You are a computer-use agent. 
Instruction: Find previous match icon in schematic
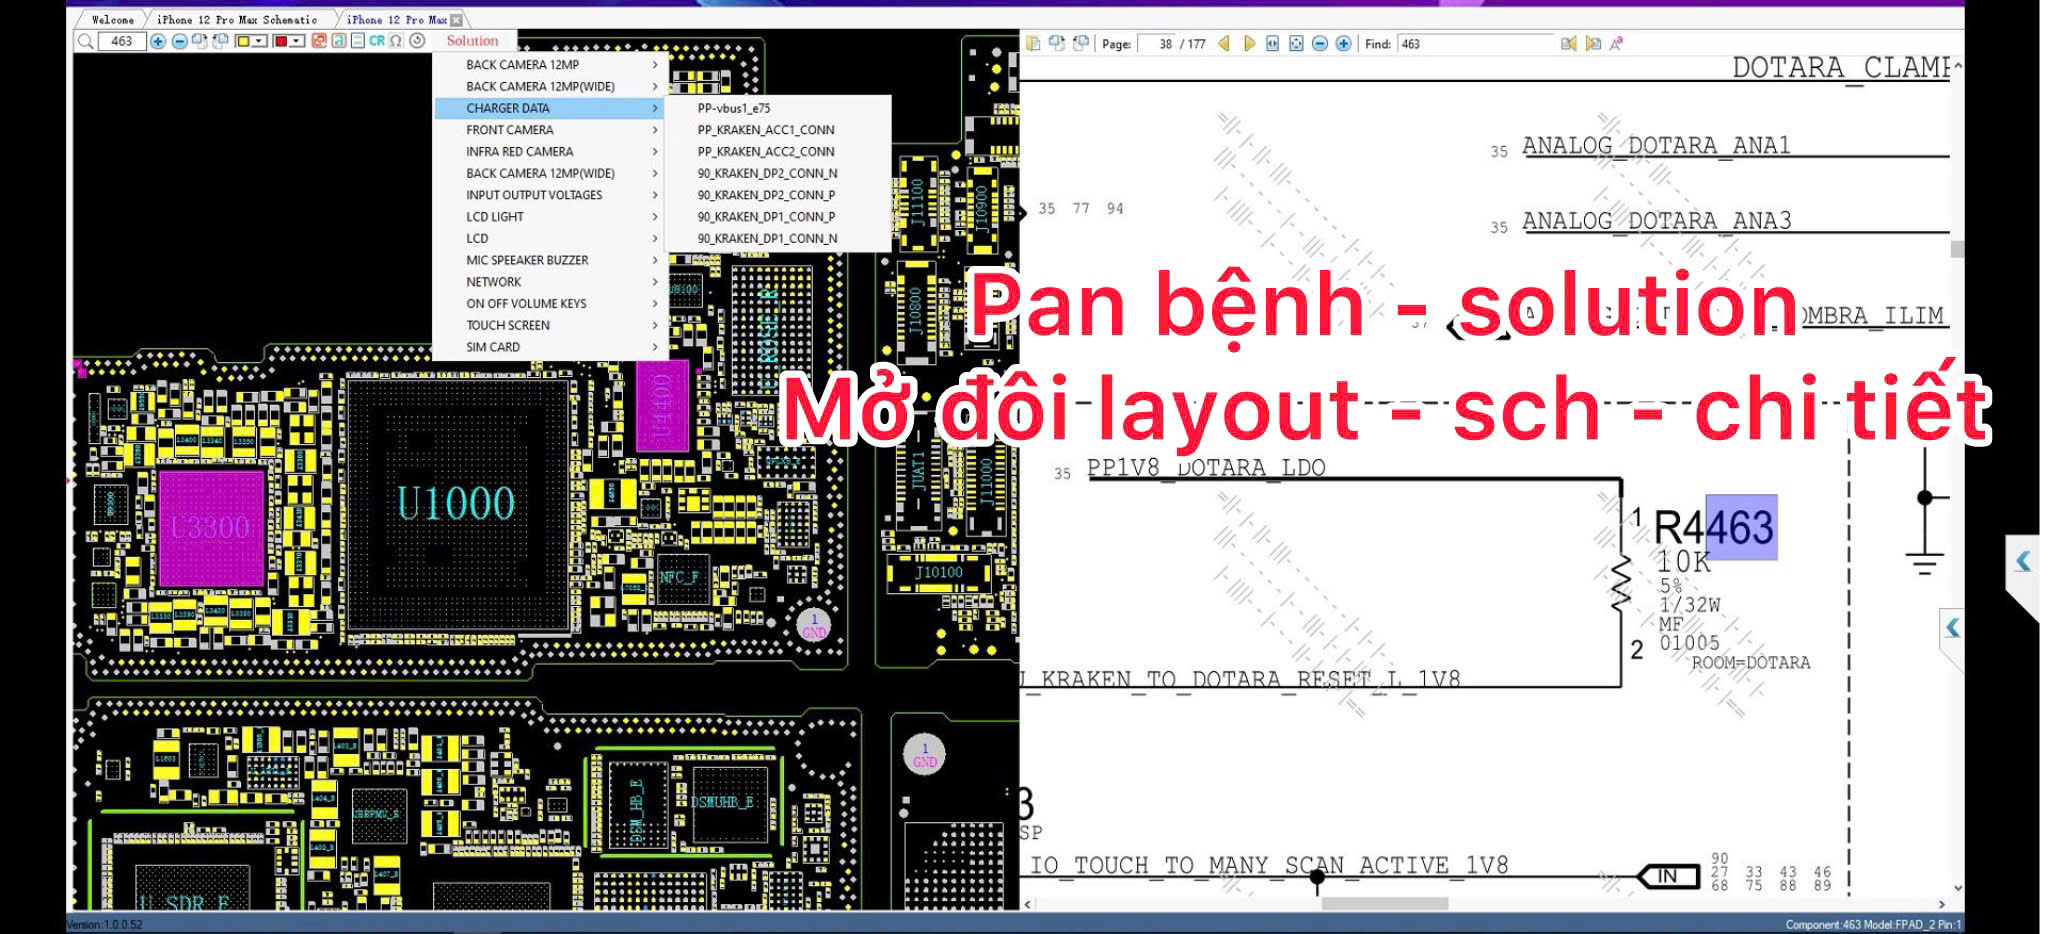pyautogui.click(x=1569, y=43)
